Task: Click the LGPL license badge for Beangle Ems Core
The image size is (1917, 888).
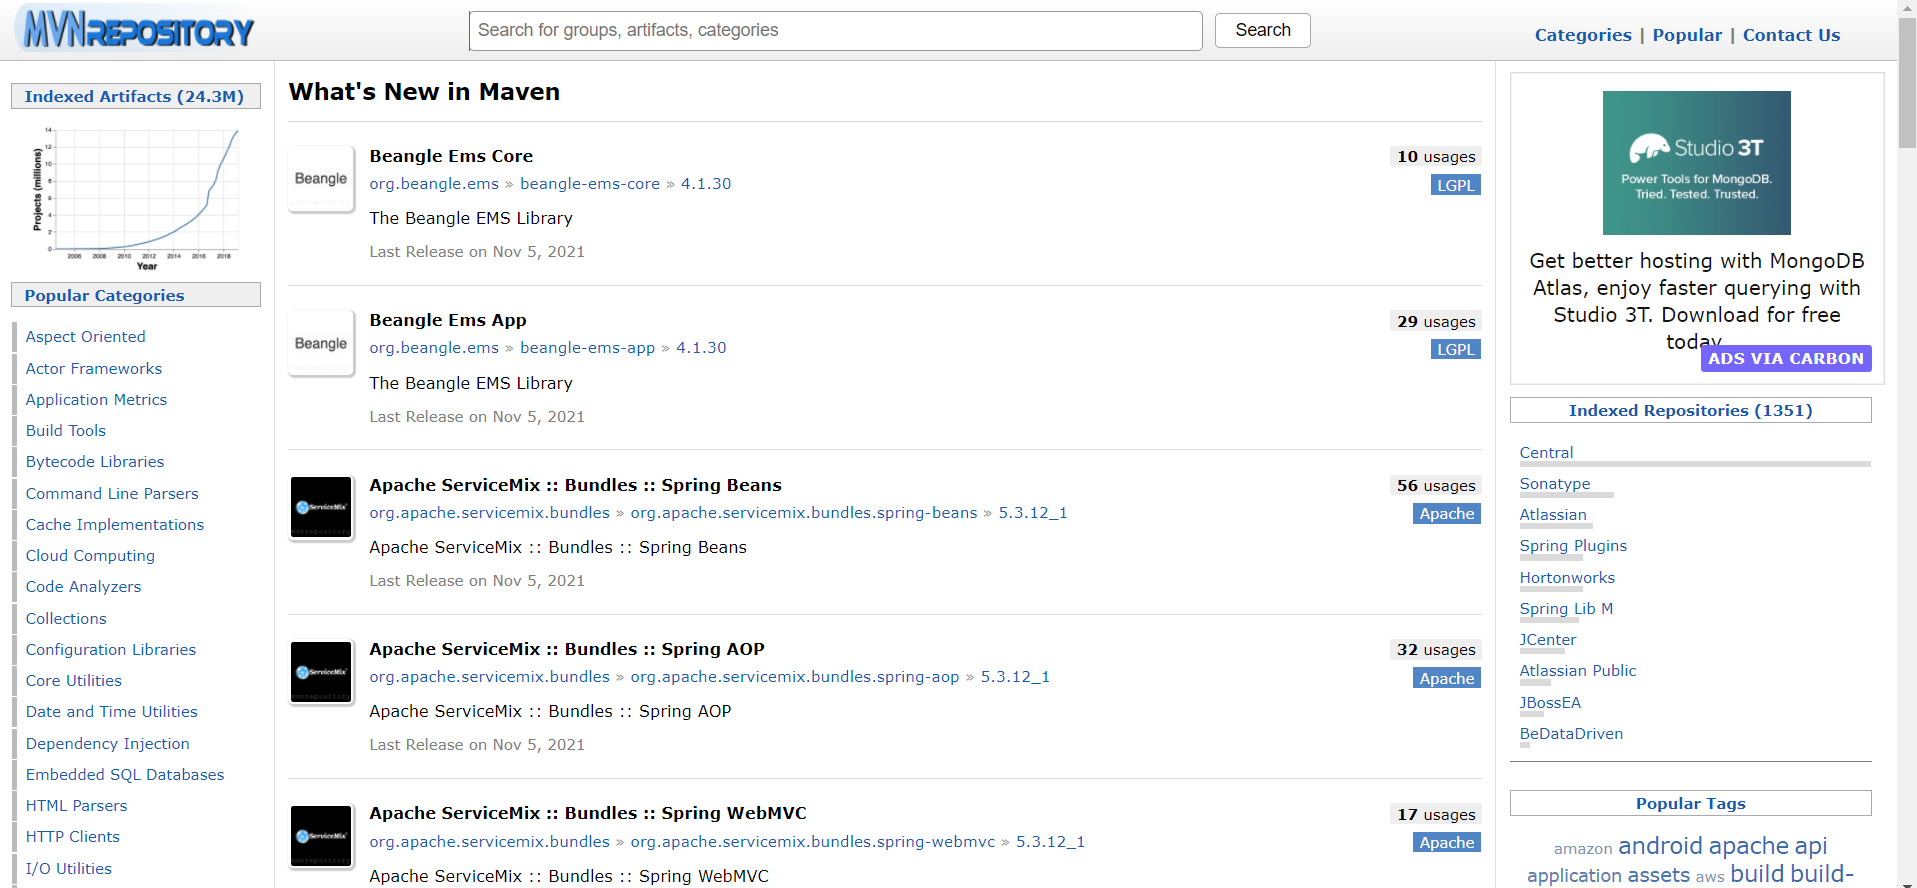Action: click(x=1456, y=185)
